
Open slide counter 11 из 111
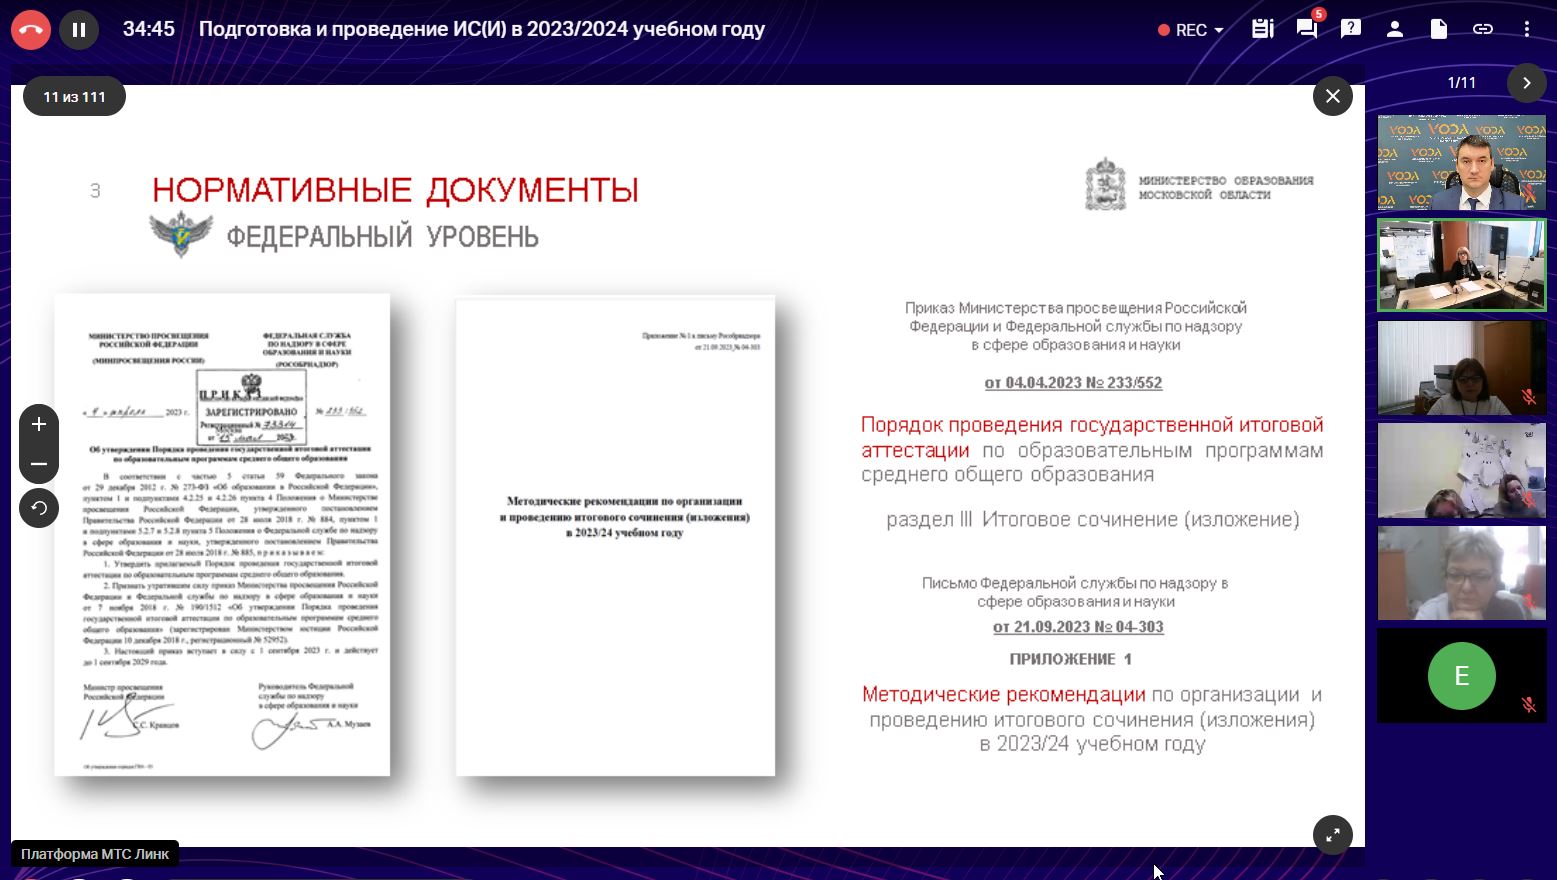click(x=73, y=96)
